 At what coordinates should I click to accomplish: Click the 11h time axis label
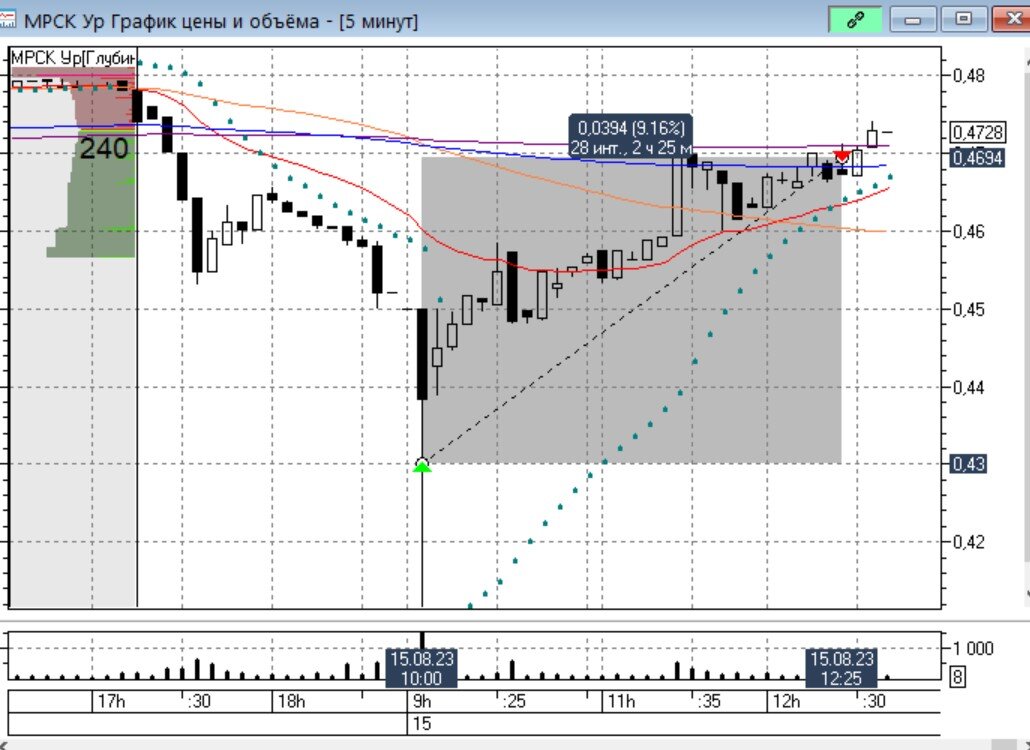coord(621,701)
